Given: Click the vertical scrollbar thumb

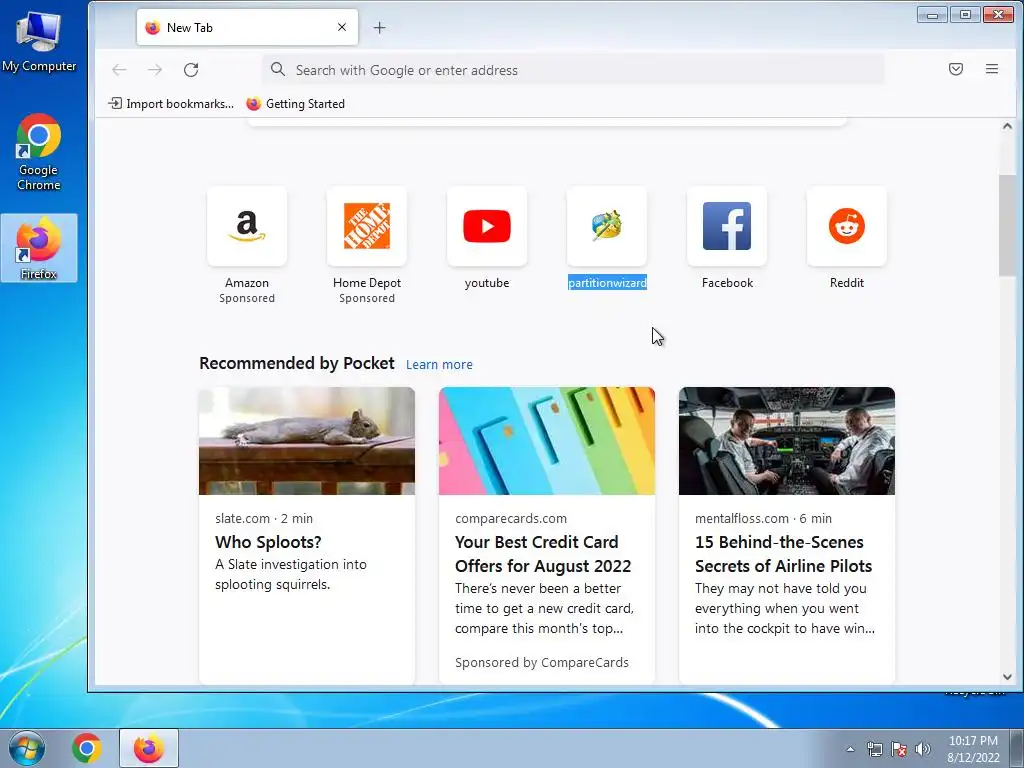Looking at the screenshot, I should [x=1007, y=225].
